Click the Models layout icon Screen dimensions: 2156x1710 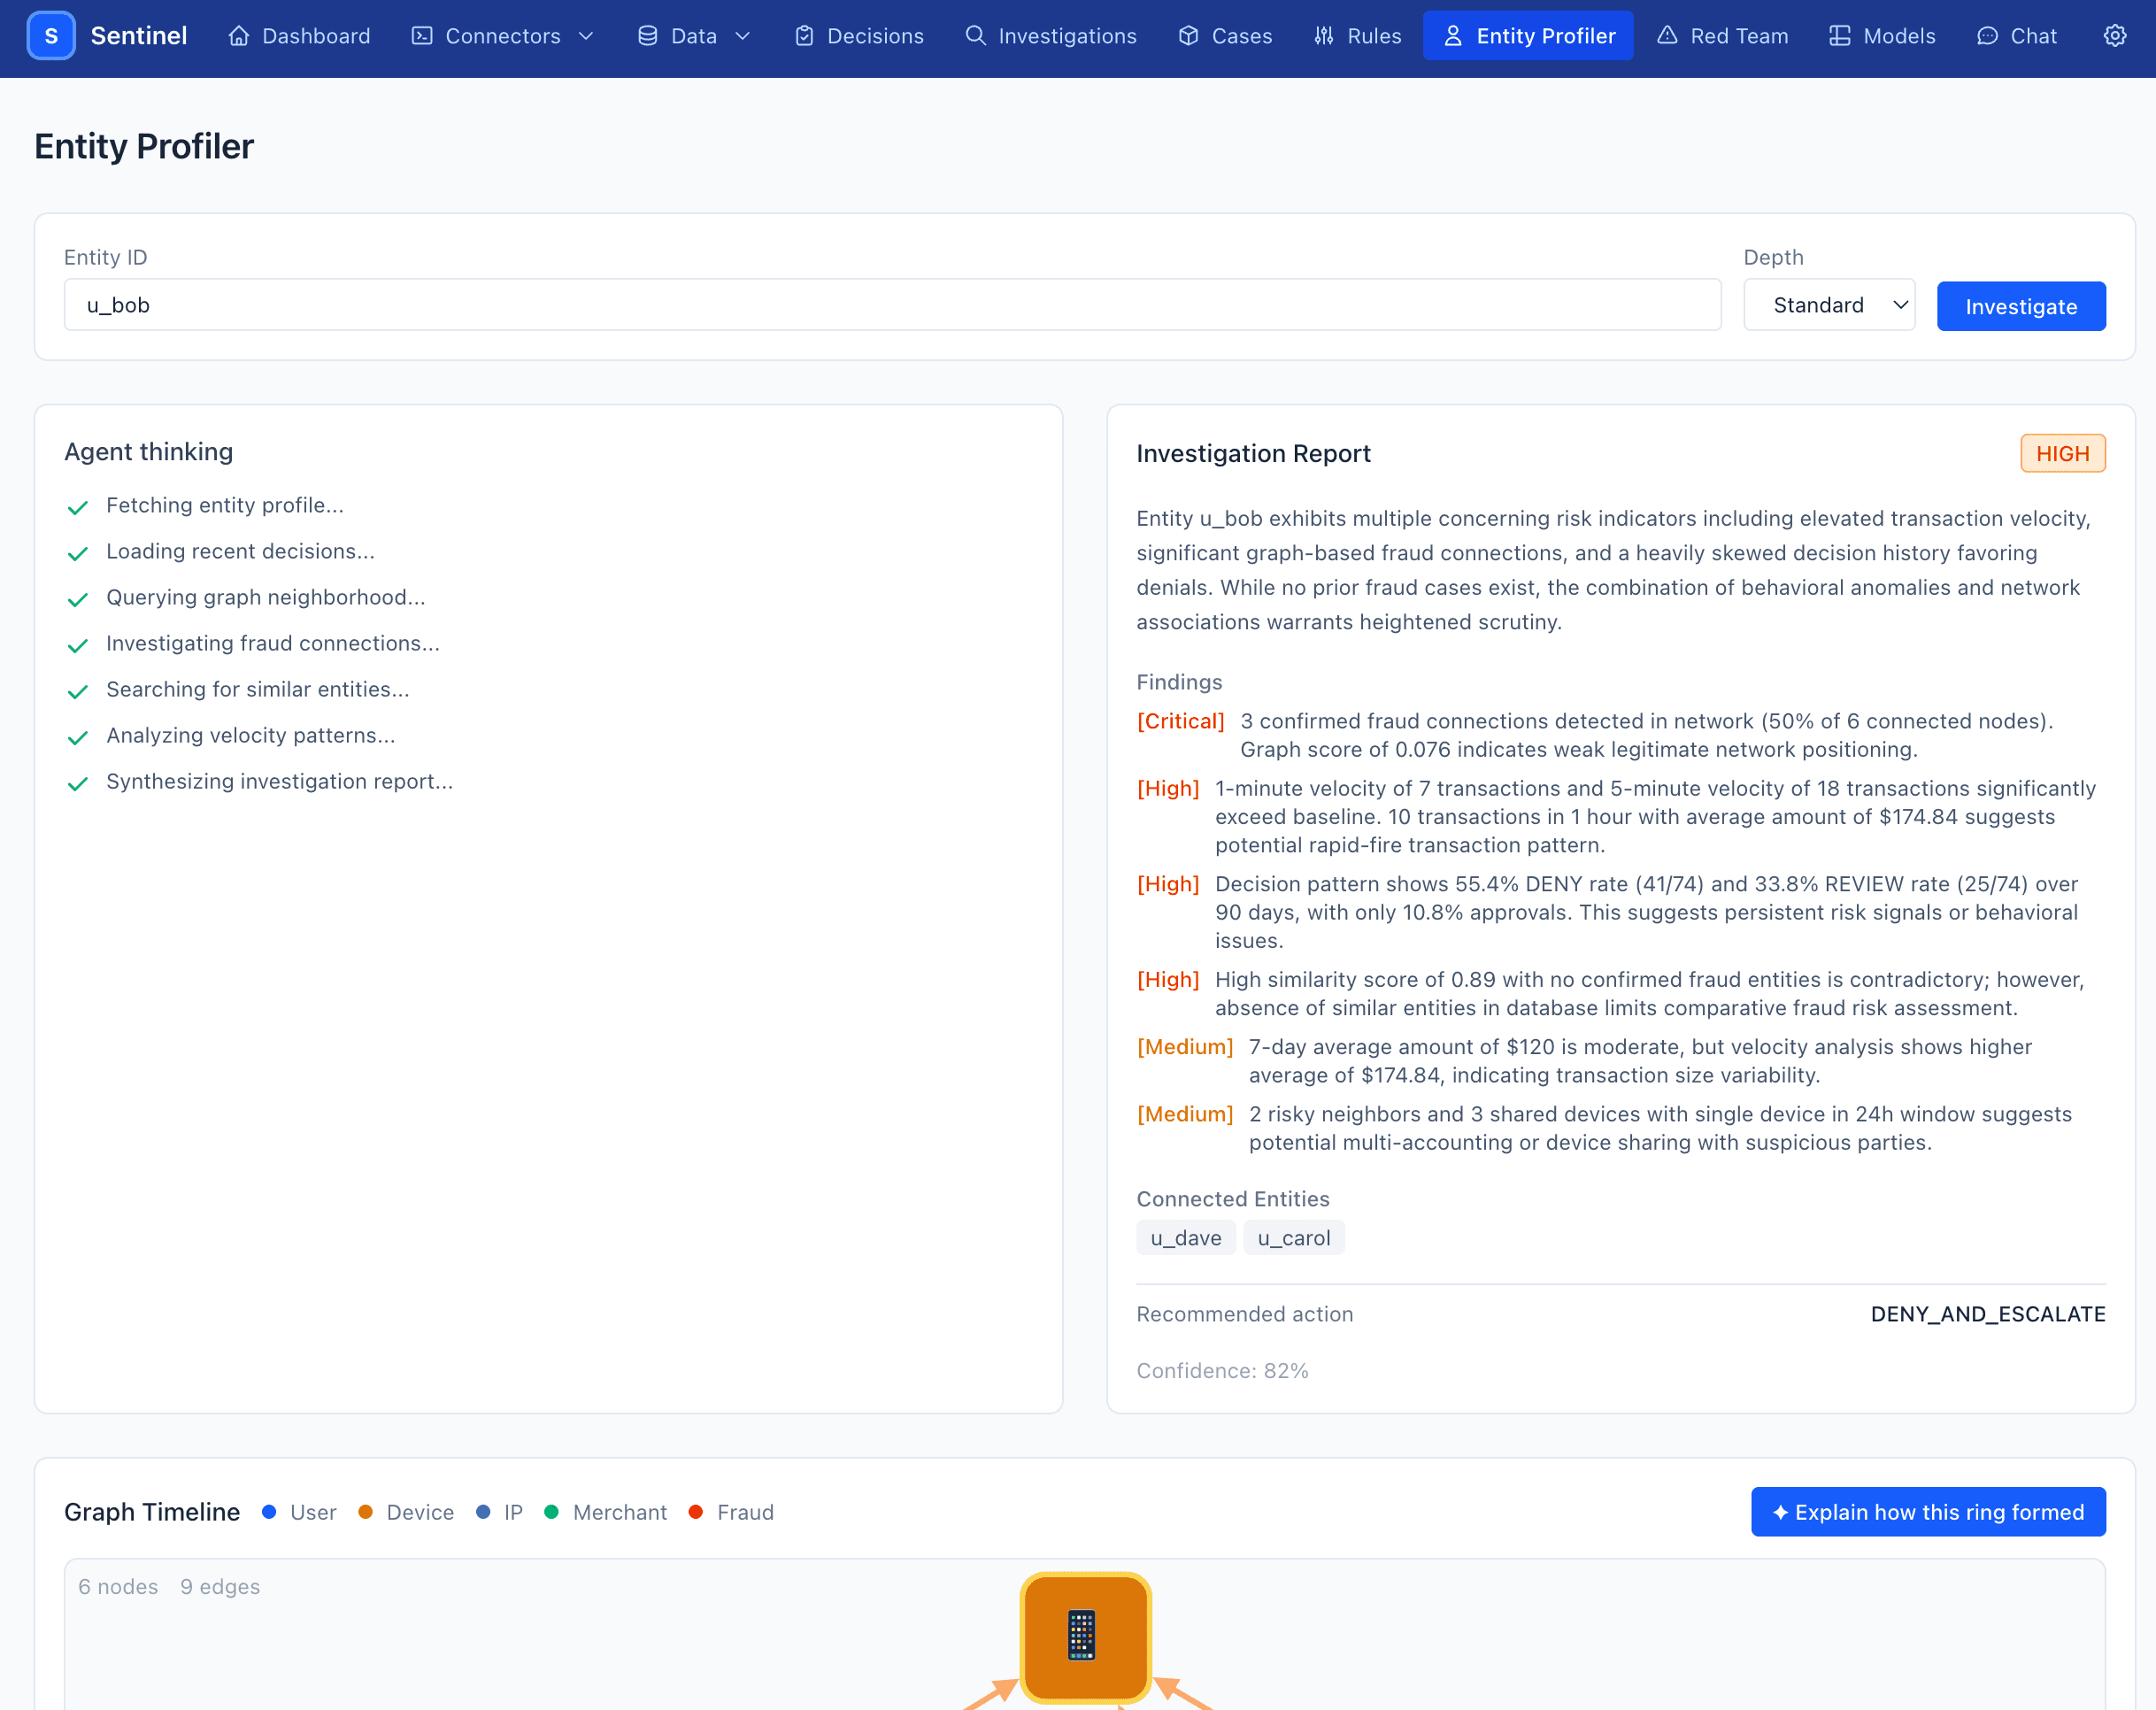[x=1839, y=36]
